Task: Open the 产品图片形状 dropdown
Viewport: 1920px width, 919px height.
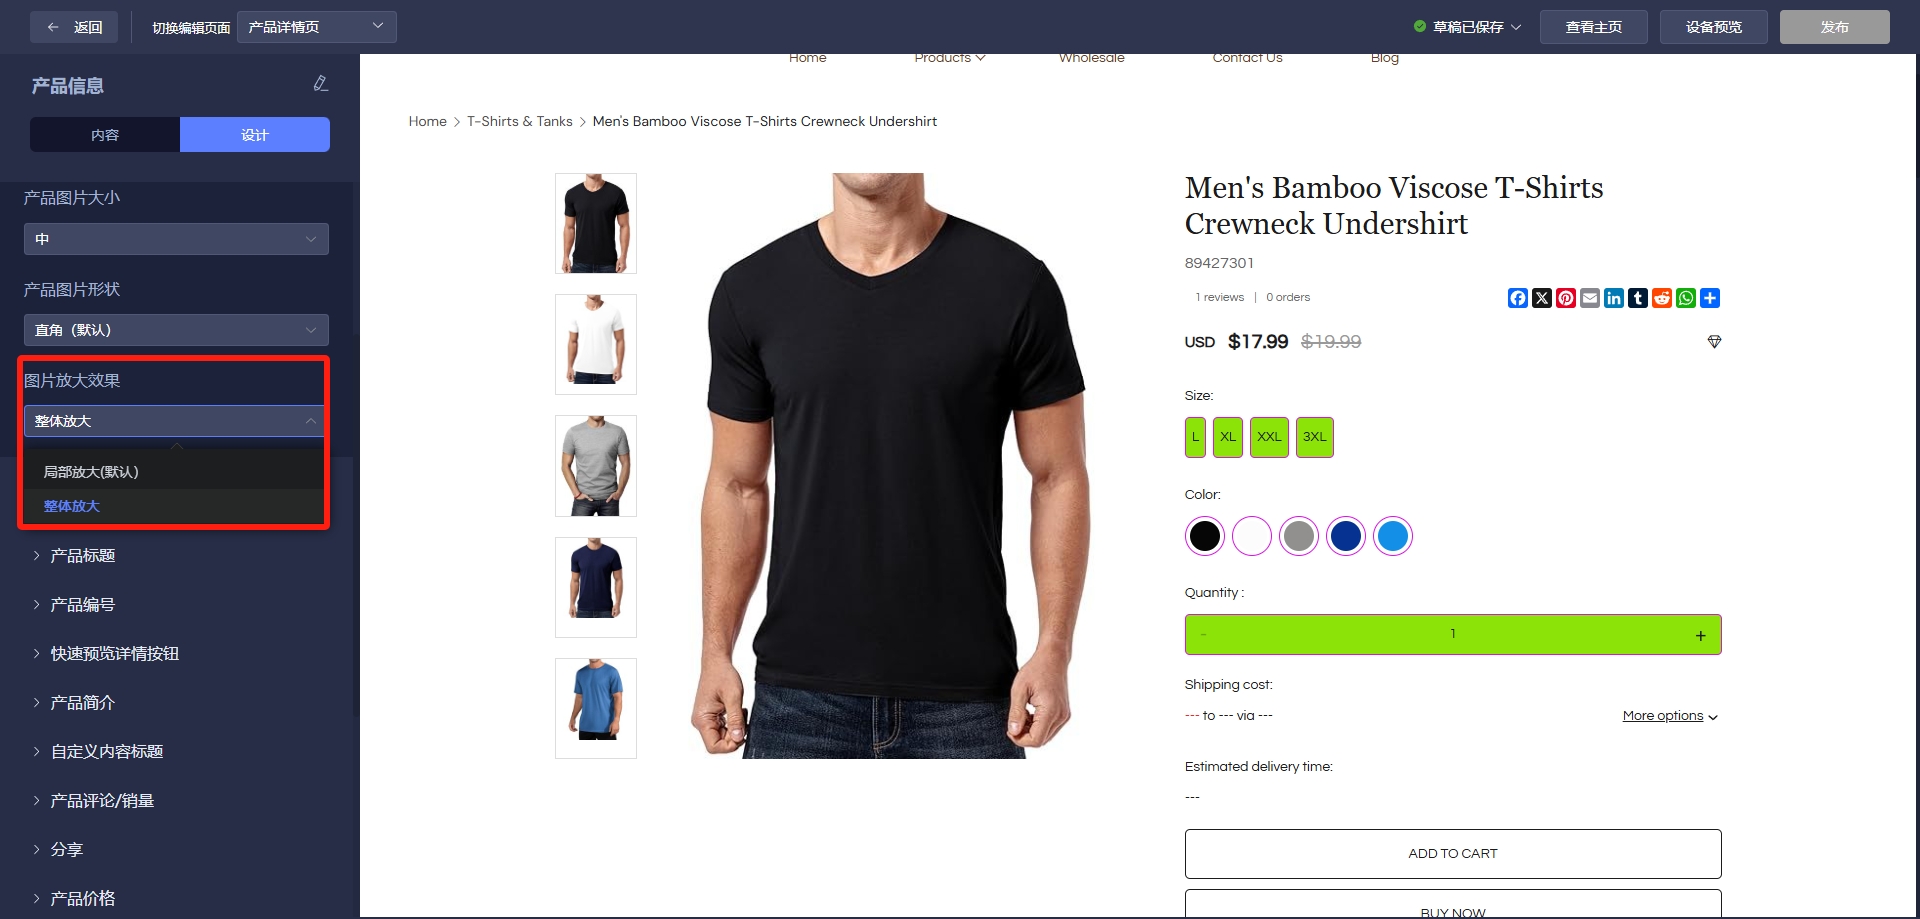Action: pyautogui.click(x=176, y=330)
